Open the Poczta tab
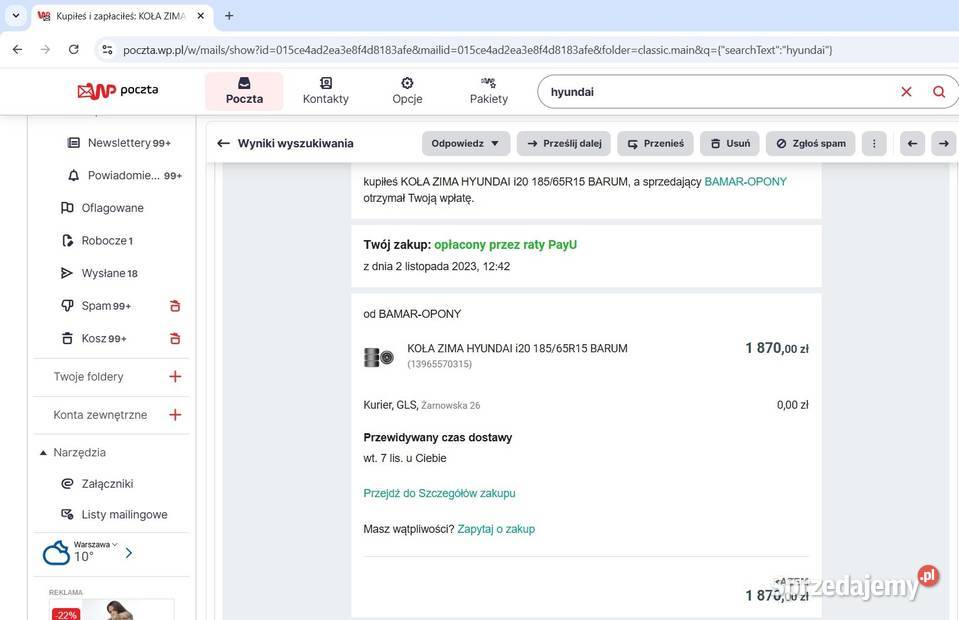959x620 pixels. [244, 91]
